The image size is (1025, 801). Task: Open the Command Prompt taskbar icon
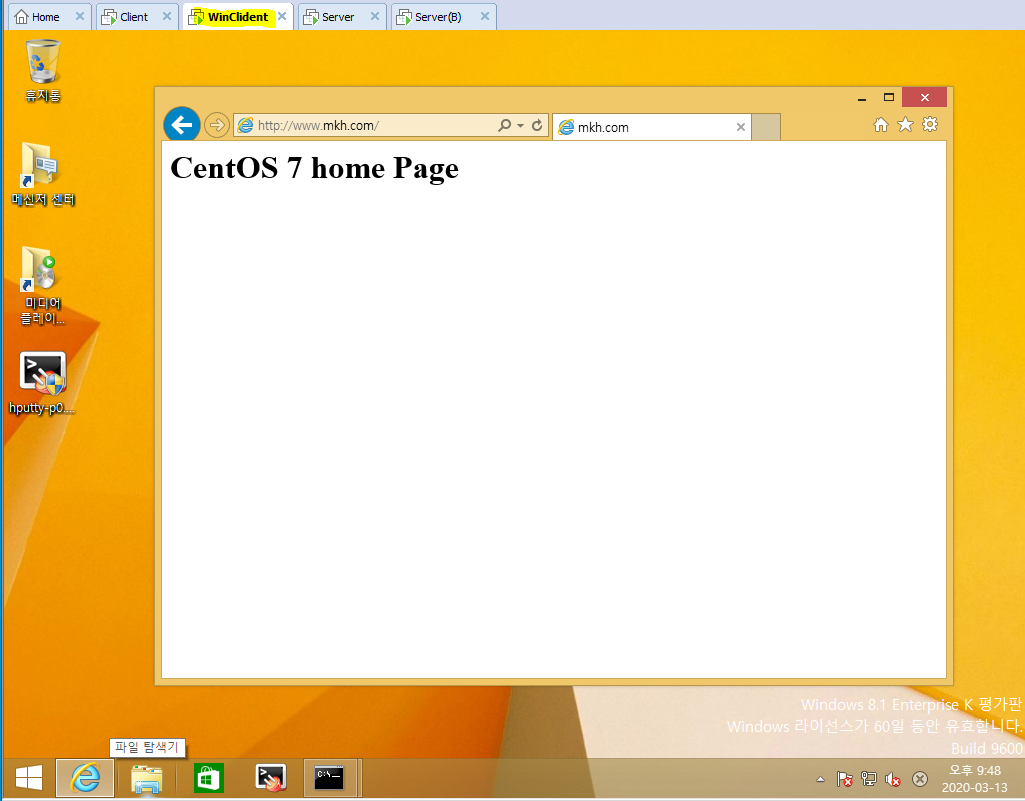[x=330, y=777]
